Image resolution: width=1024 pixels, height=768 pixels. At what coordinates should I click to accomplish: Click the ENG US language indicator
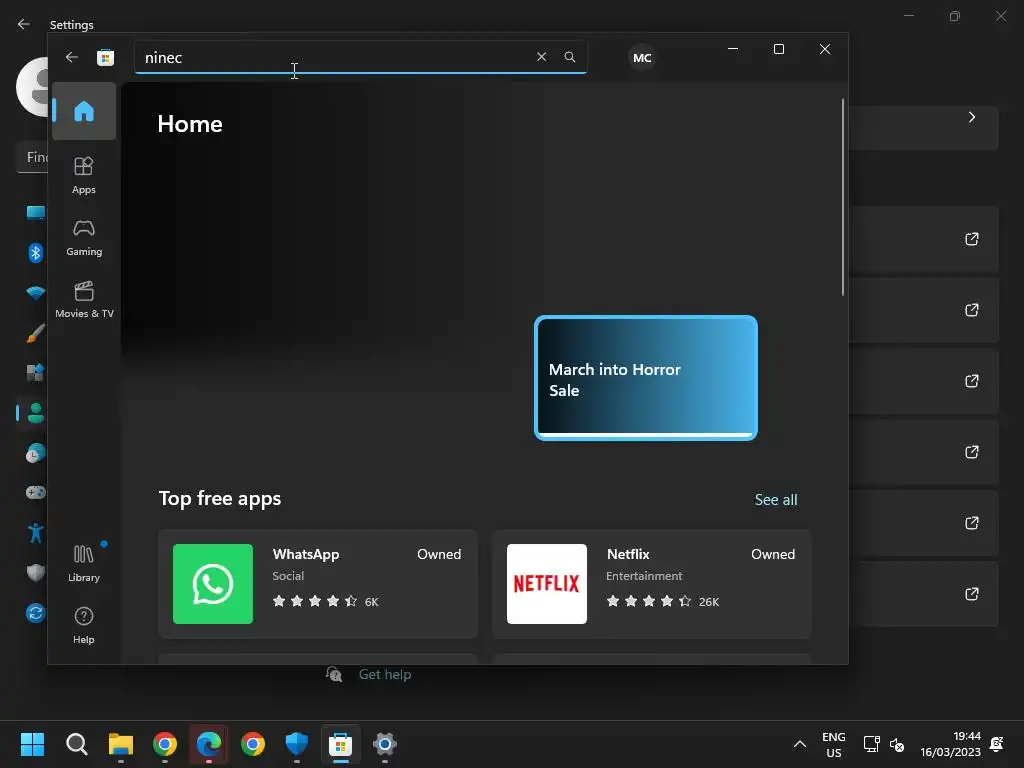tap(834, 744)
